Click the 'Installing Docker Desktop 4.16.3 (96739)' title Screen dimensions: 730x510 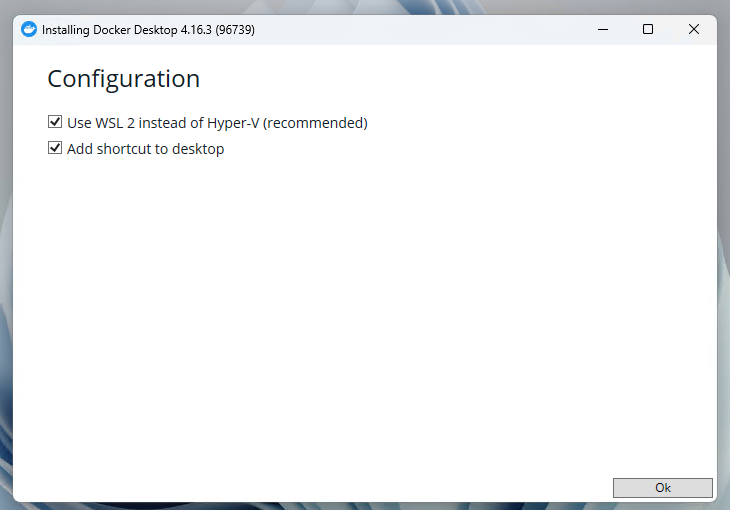point(149,30)
